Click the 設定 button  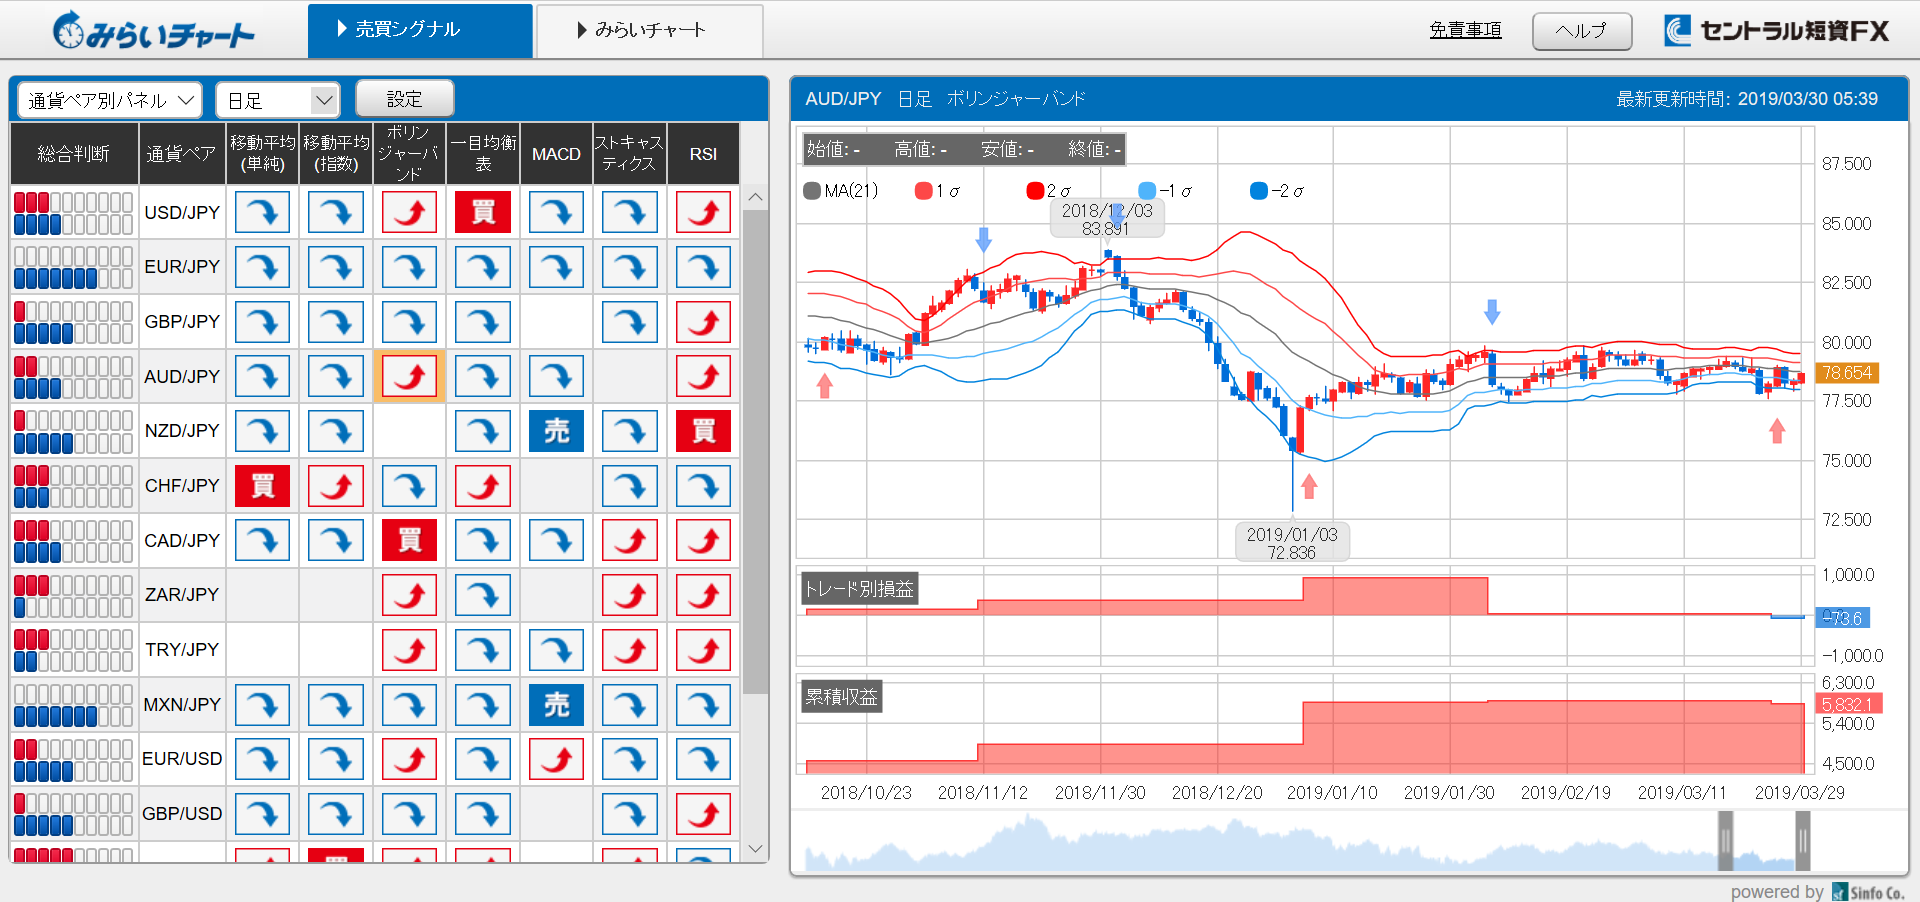[x=405, y=99]
